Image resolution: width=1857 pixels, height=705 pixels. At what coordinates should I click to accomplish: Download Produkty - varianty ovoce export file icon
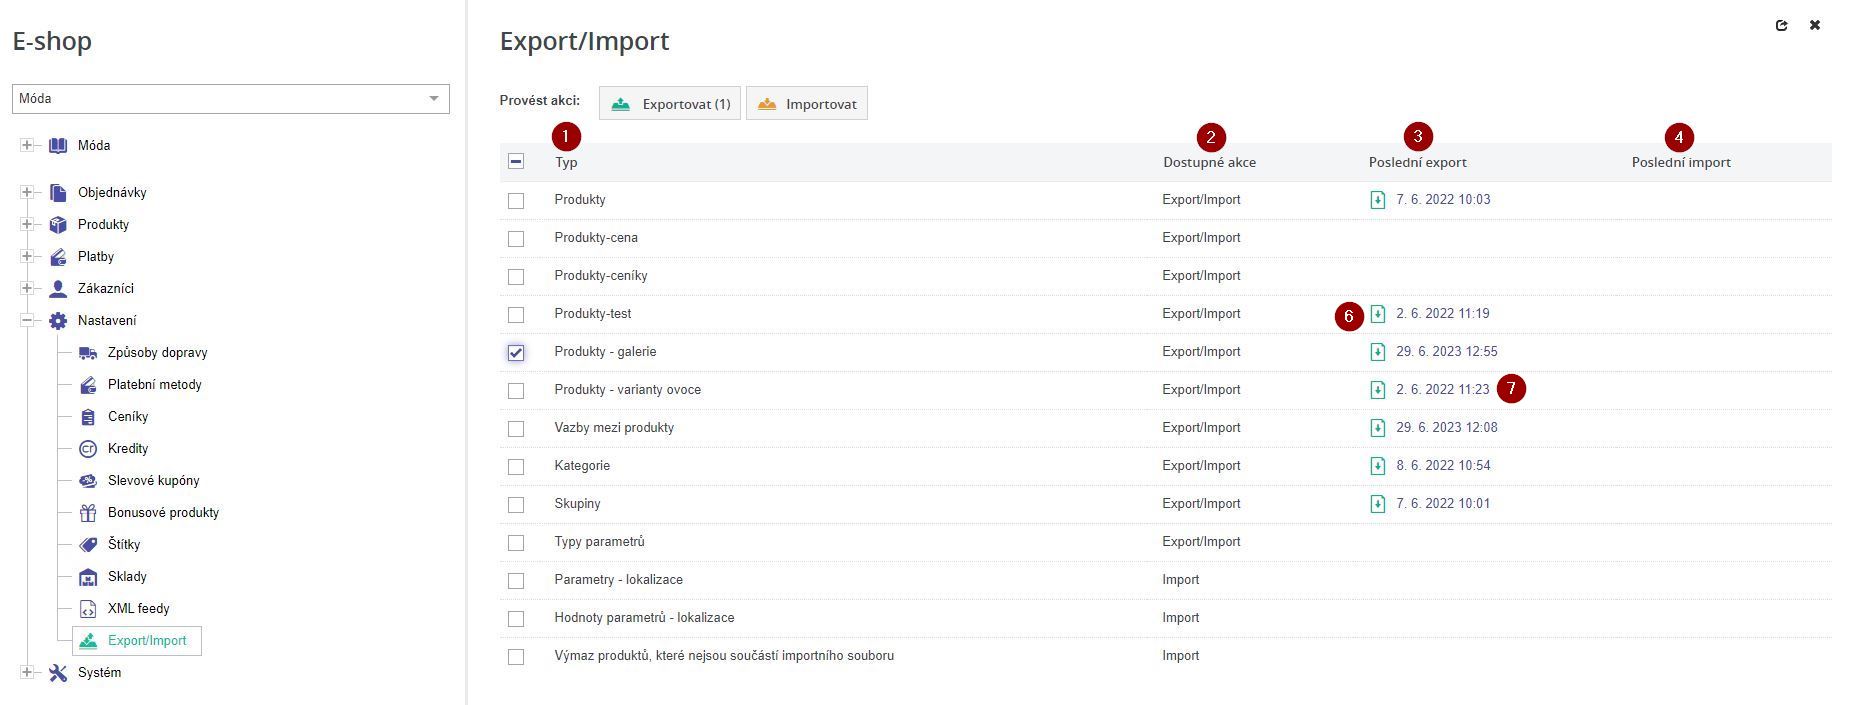[1378, 390]
